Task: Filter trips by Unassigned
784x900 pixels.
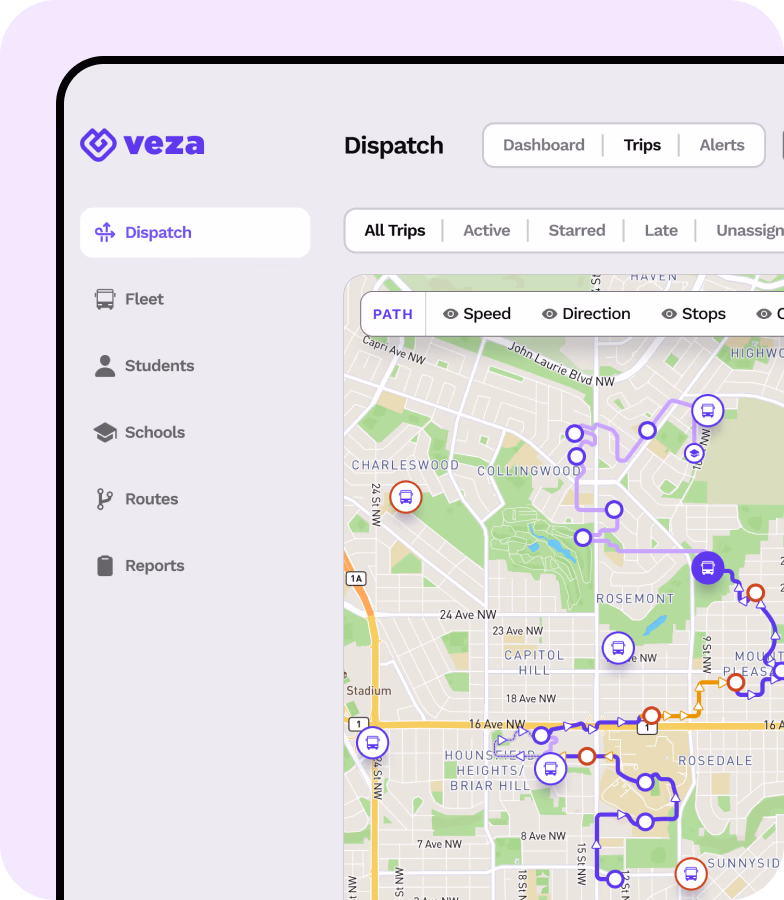Action: 750,230
